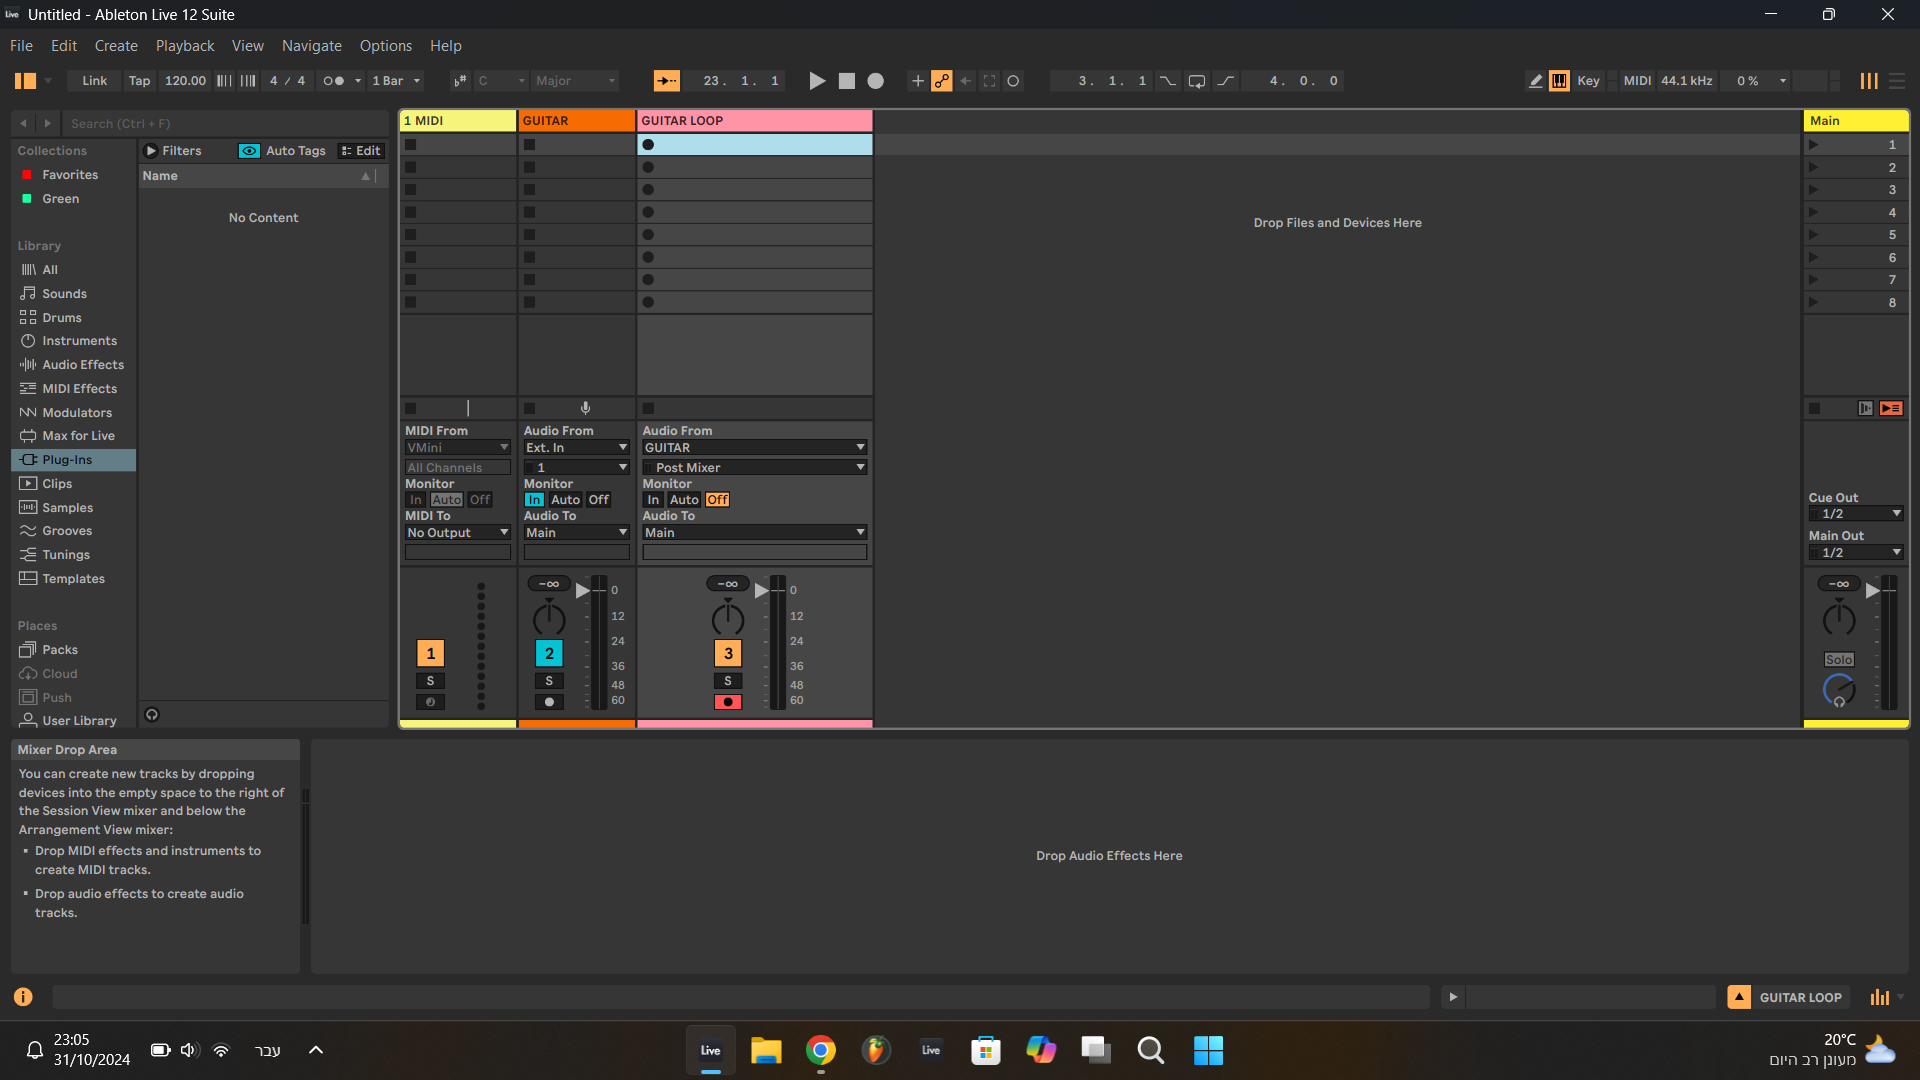Click the MIDI Arrangement Overdub plus icon

click(x=917, y=81)
